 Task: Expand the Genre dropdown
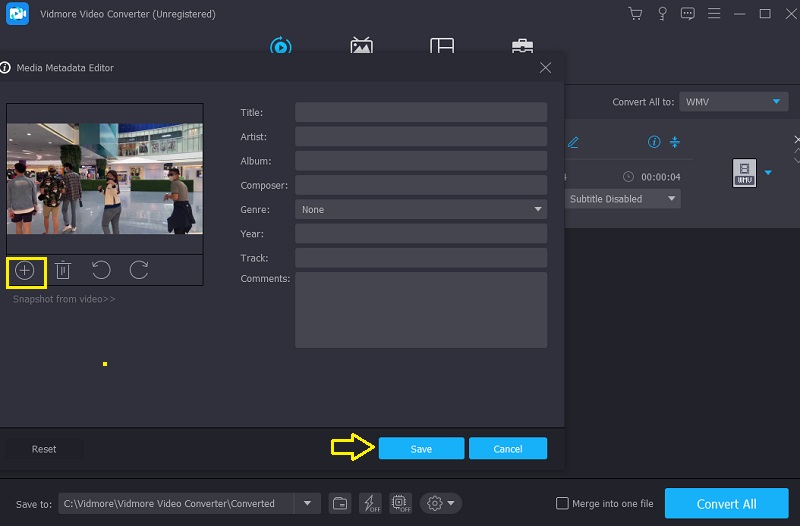420,210
